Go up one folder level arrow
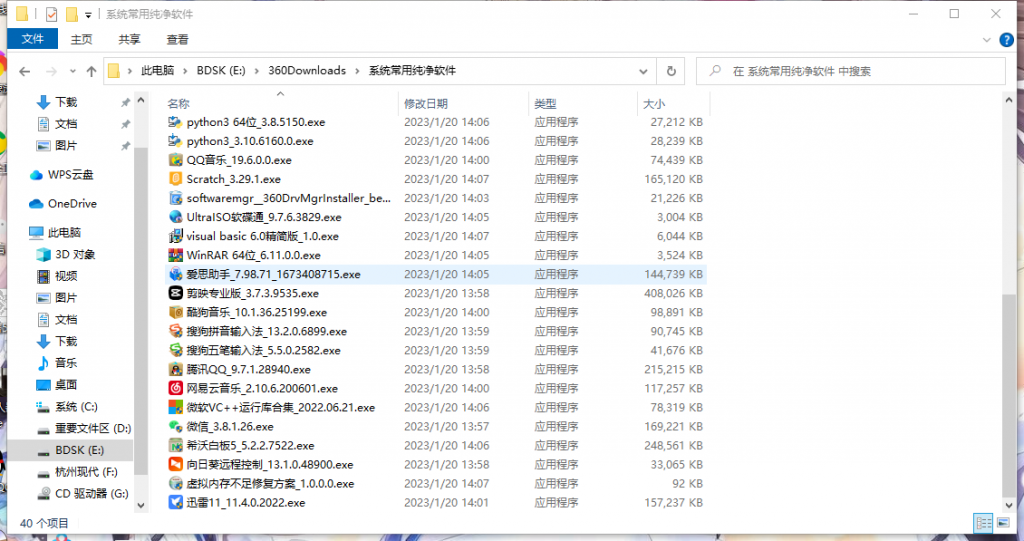Image resolution: width=1024 pixels, height=541 pixels. coord(91,71)
